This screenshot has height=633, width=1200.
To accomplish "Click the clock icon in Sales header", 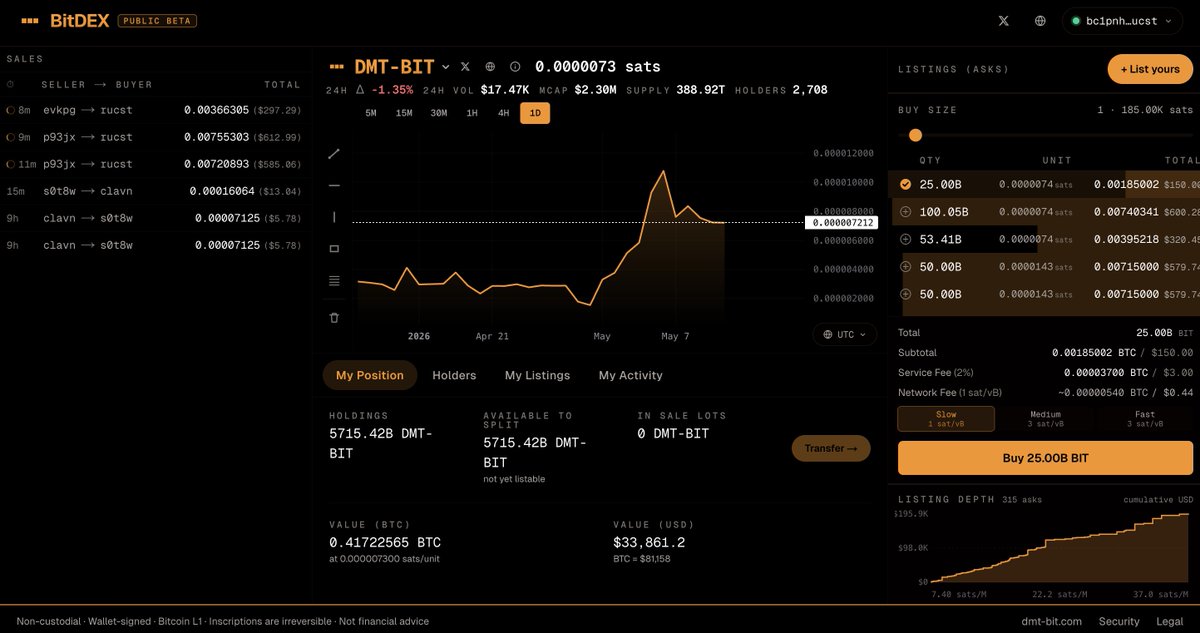I will (10, 85).
